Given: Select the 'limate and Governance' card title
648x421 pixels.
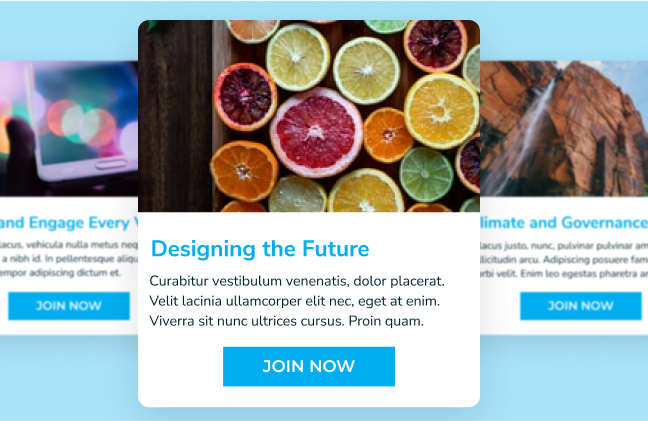Looking at the screenshot, I should 564,223.
